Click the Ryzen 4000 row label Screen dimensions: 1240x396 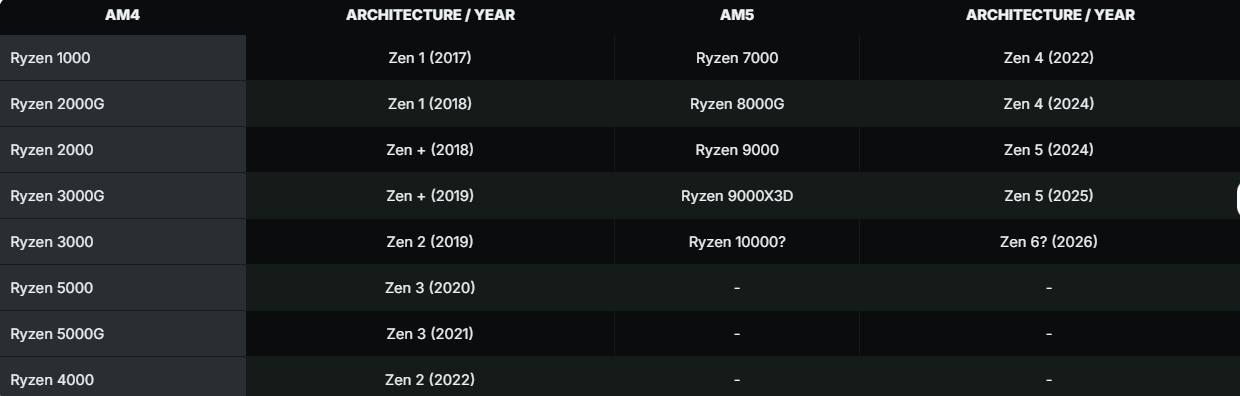point(123,377)
